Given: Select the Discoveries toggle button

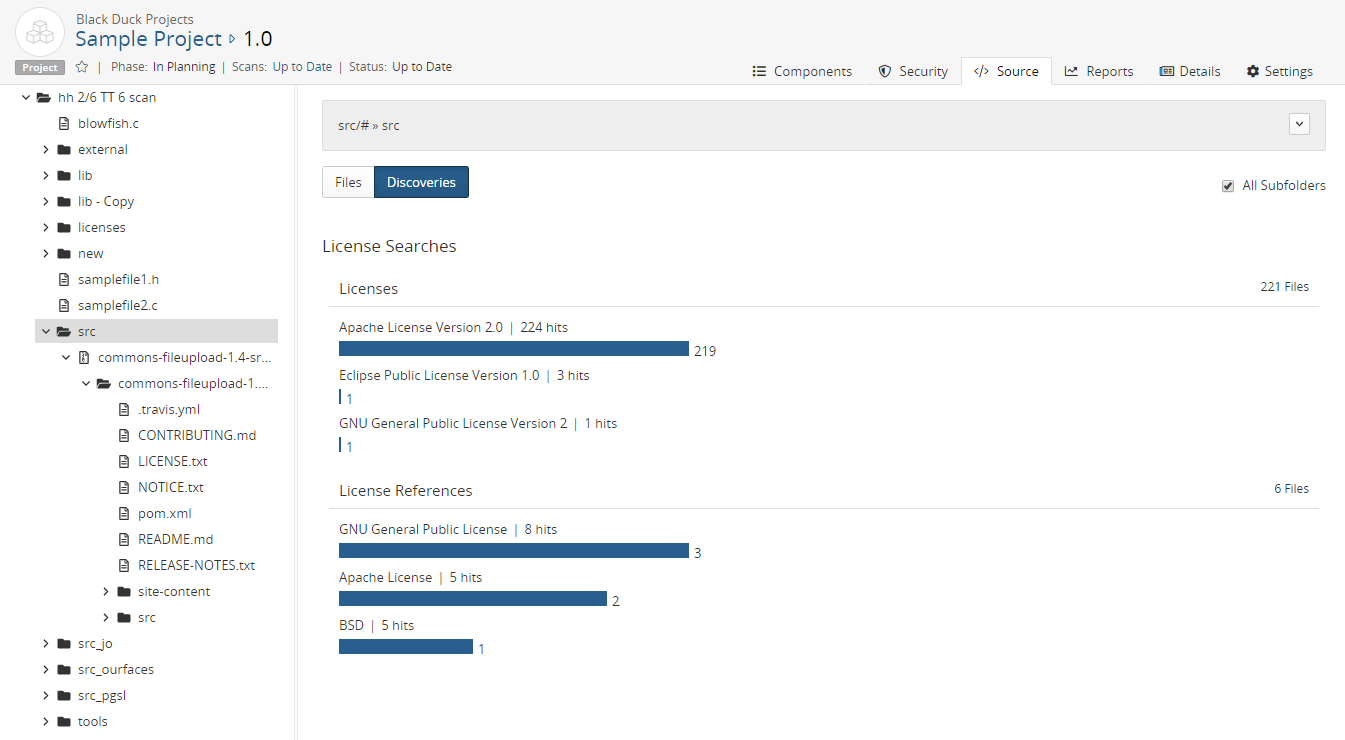Looking at the screenshot, I should click(x=421, y=183).
